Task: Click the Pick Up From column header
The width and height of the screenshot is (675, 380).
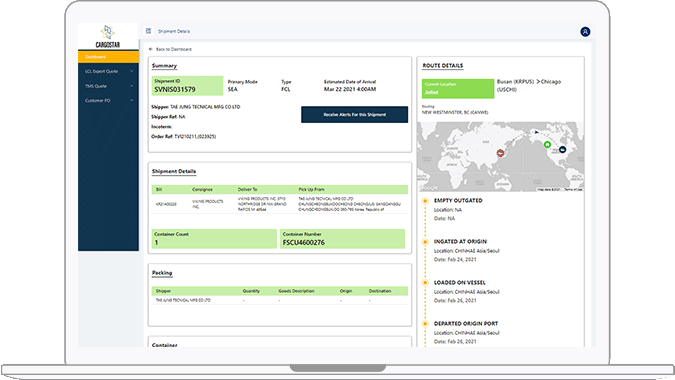Action: [312, 189]
